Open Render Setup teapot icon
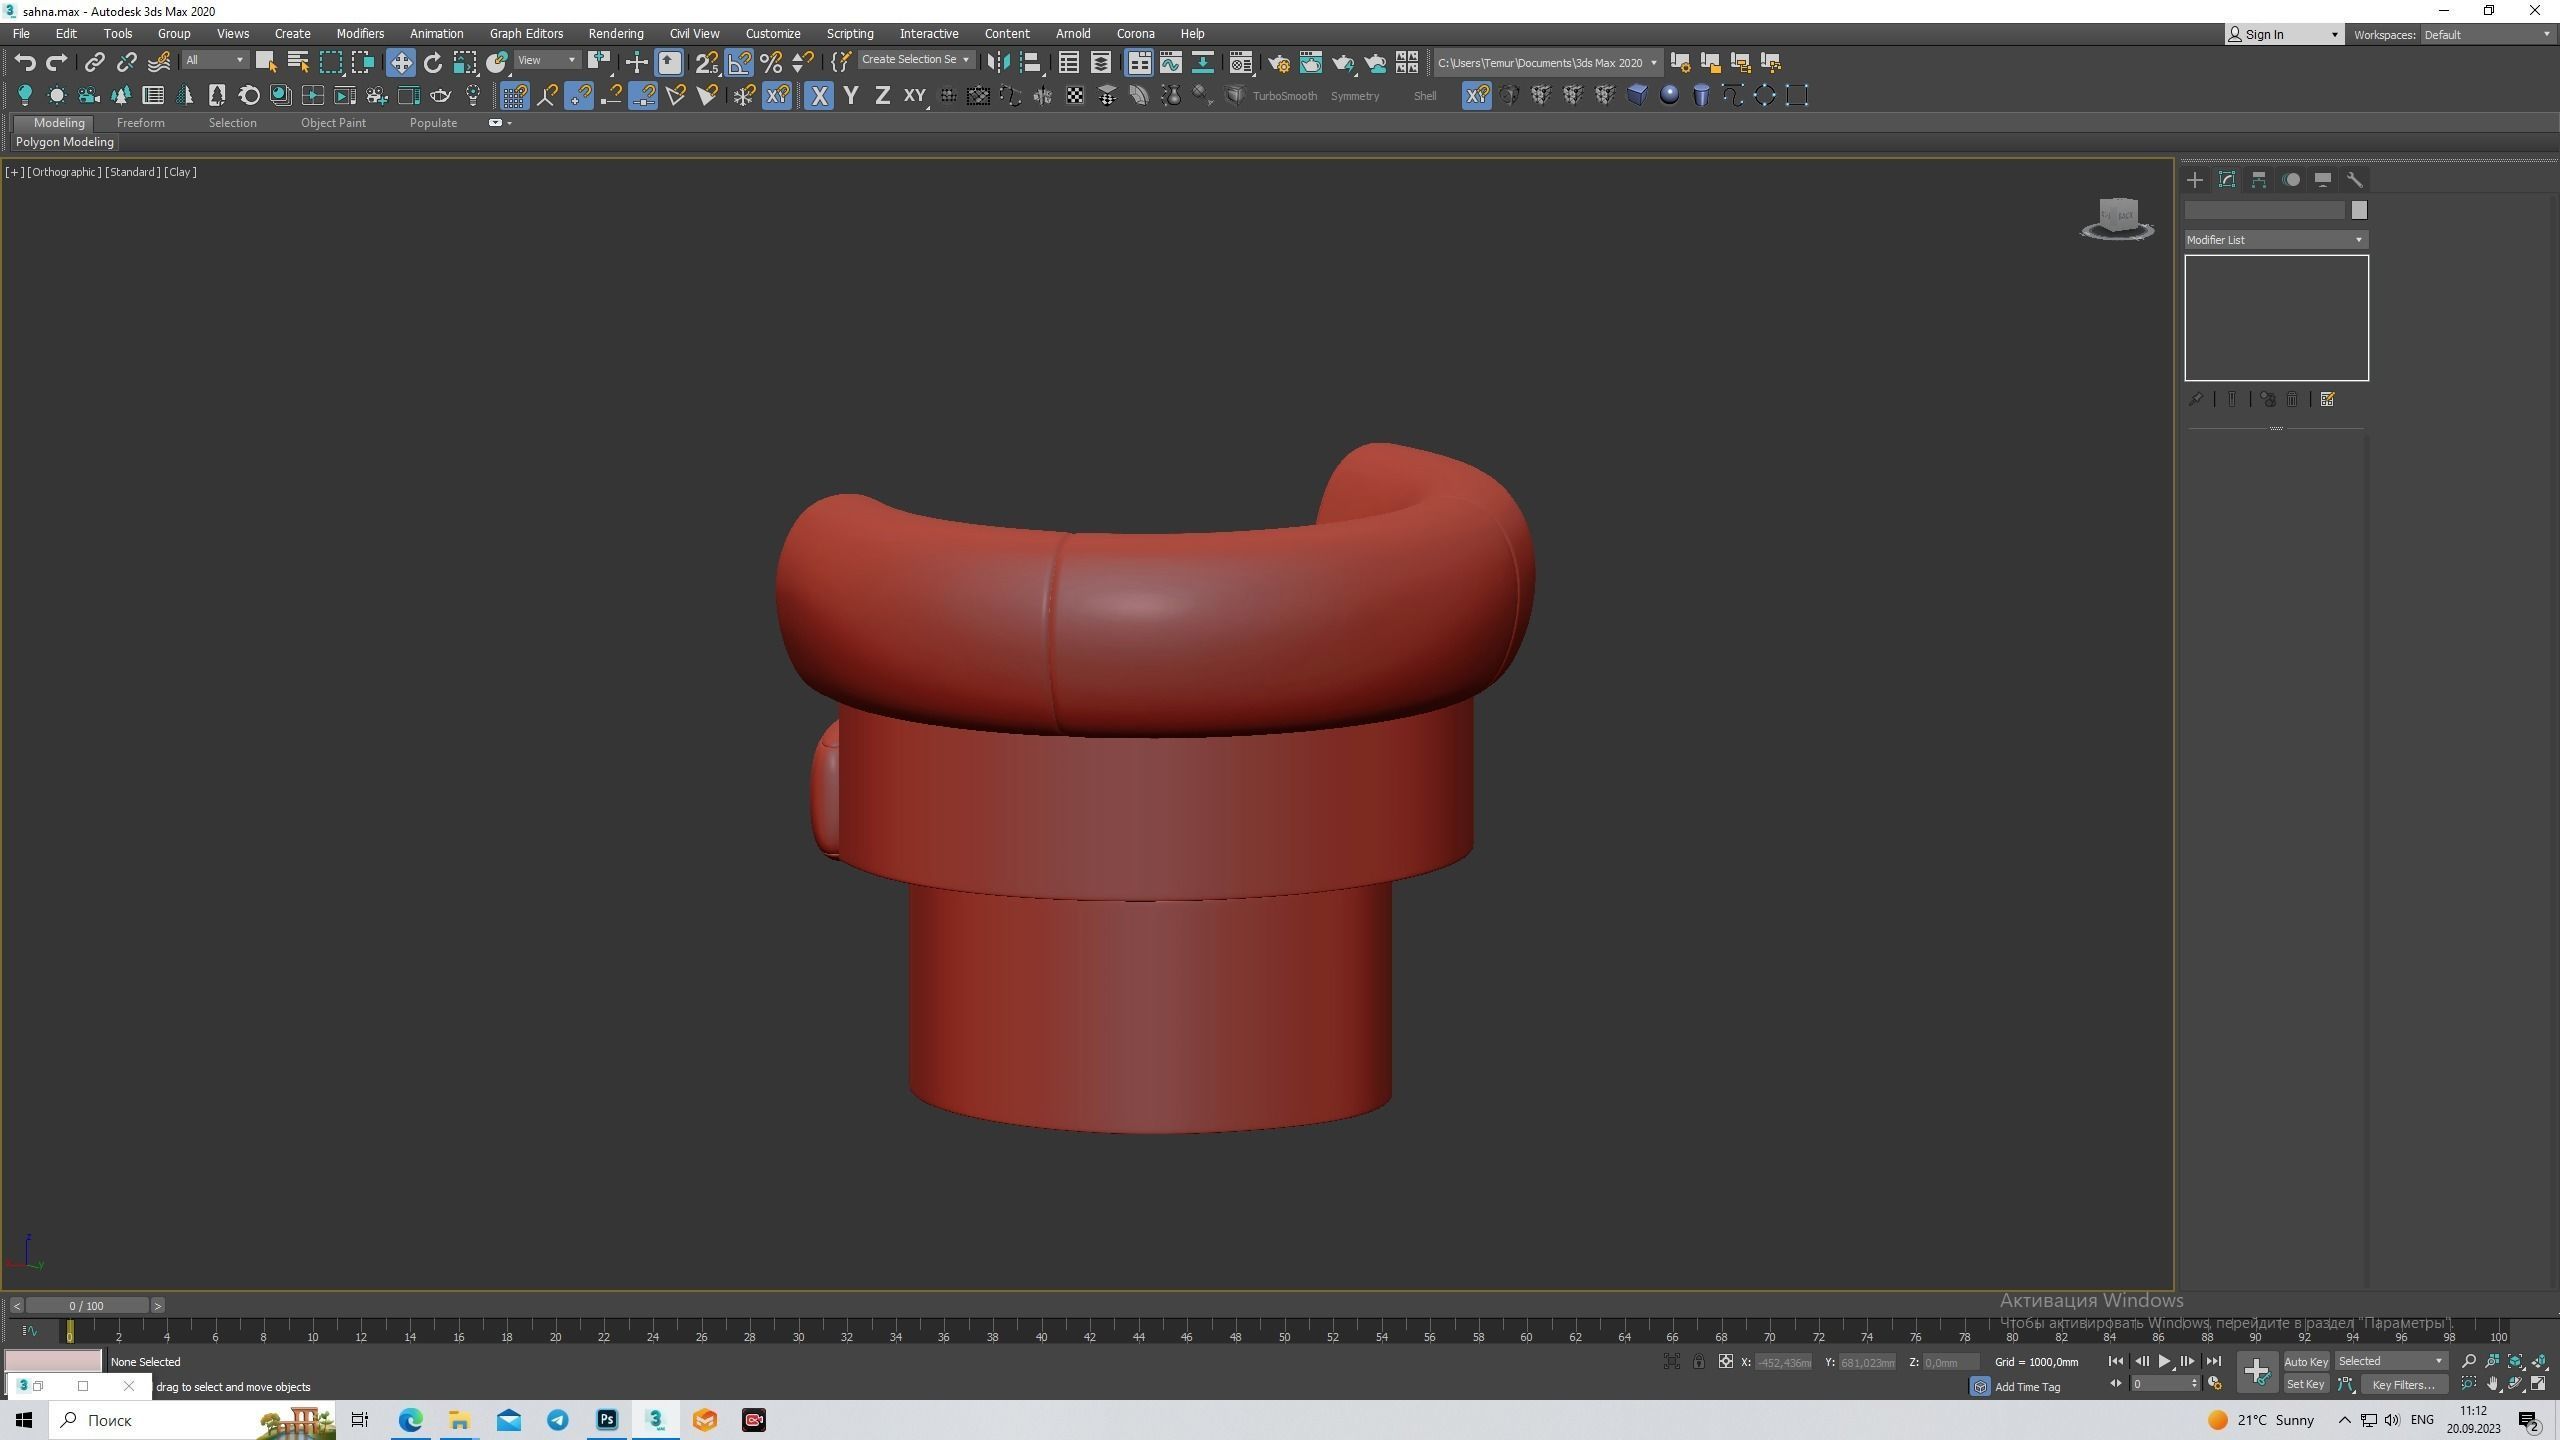 pos(1278,62)
